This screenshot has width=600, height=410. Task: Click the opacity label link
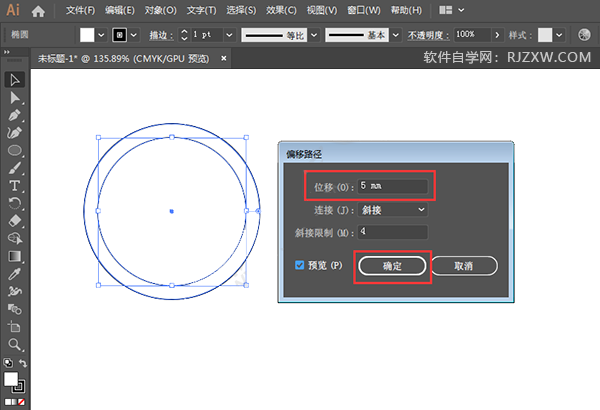point(428,36)
